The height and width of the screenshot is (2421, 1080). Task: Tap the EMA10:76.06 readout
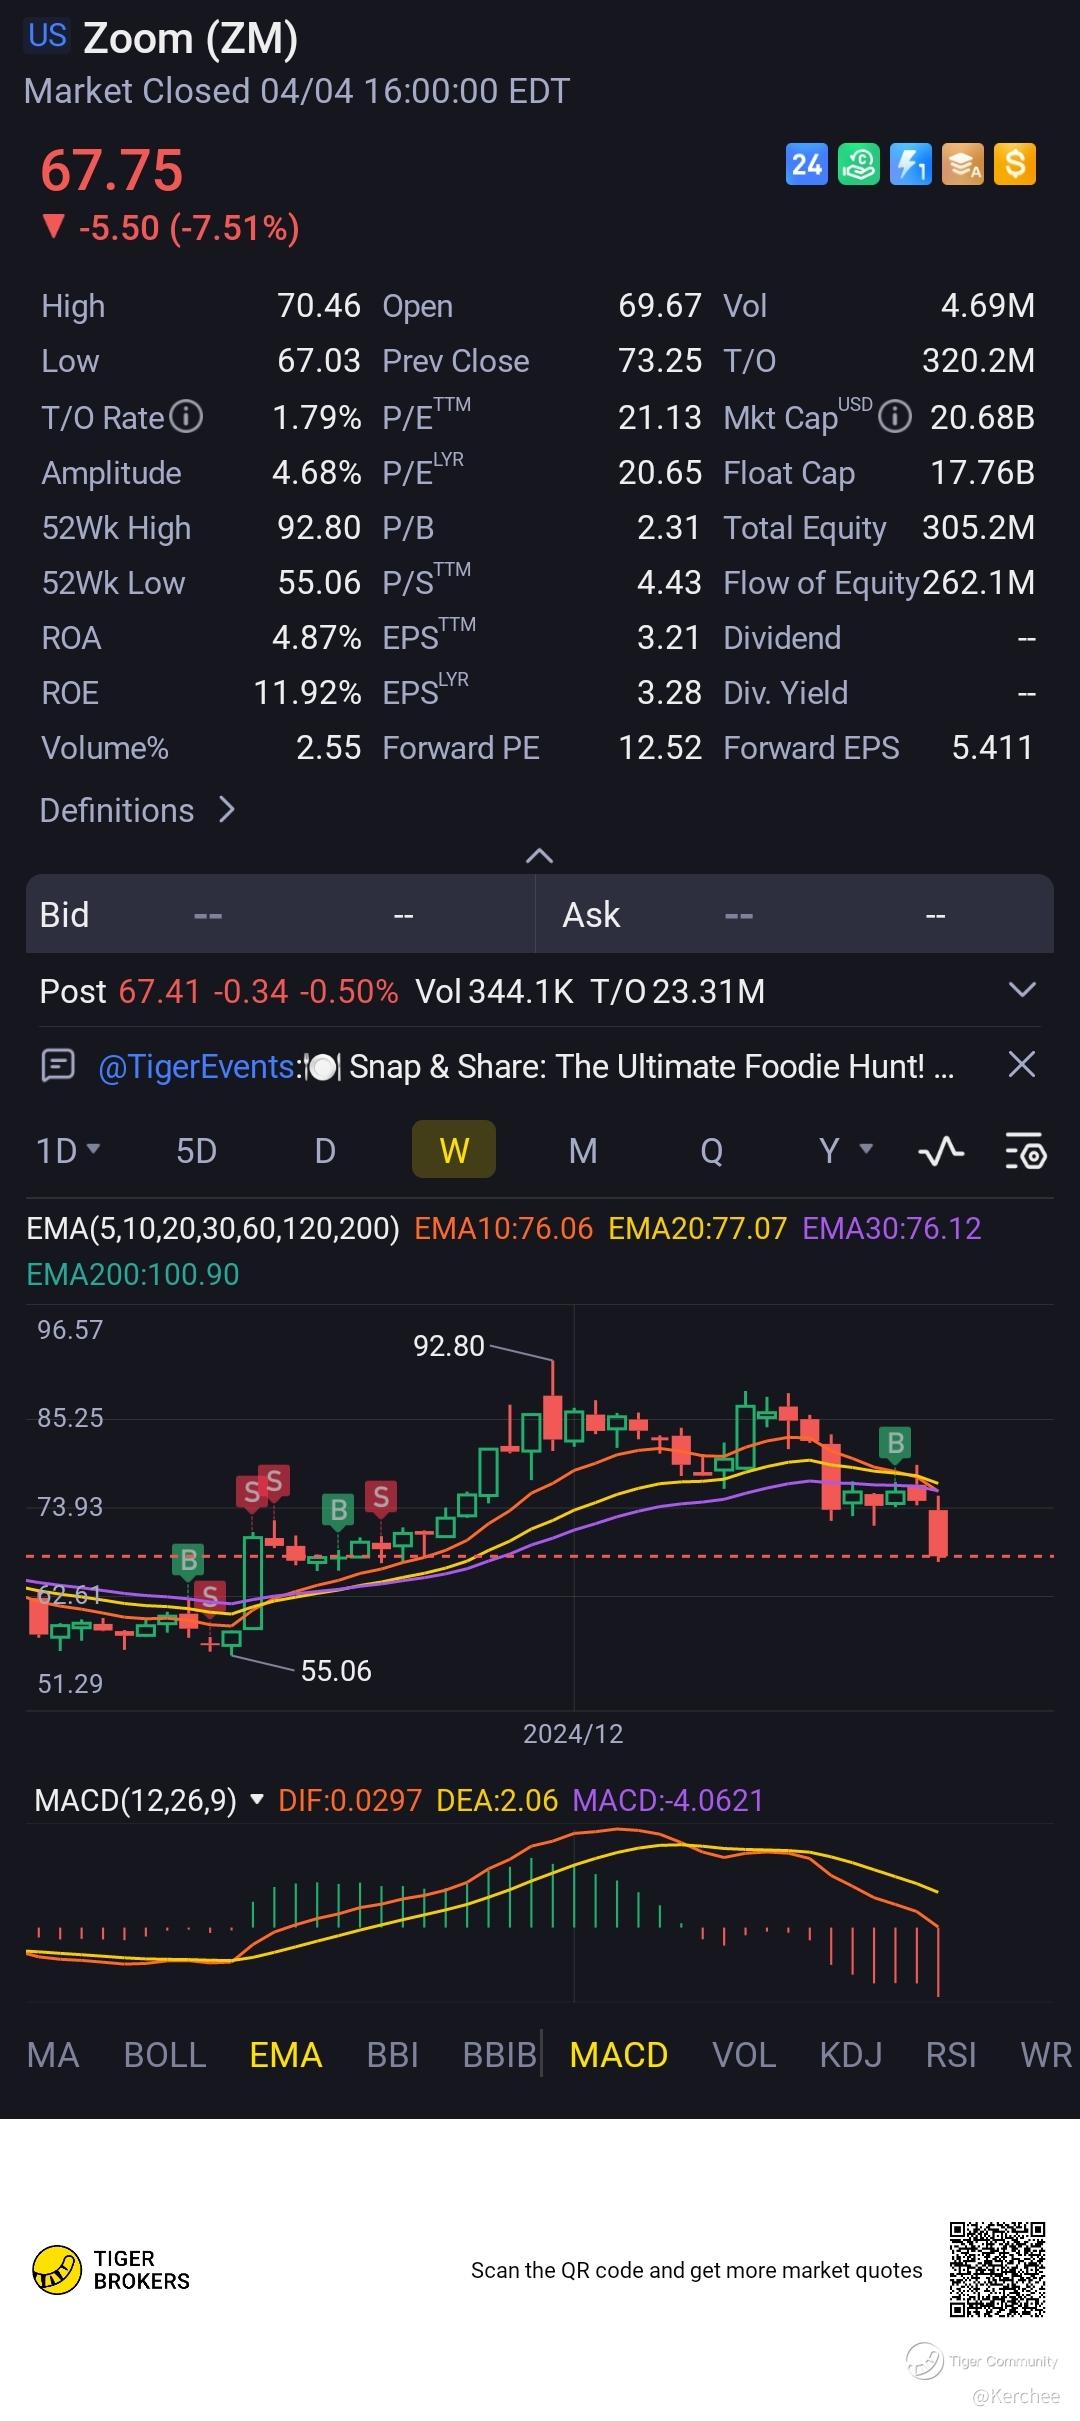pyautogui.click(x=503, y=1227)
